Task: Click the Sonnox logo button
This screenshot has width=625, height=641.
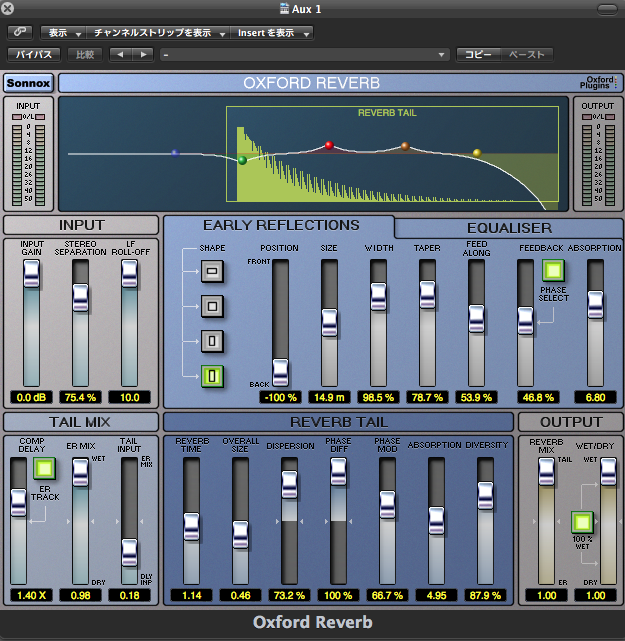Action: (x=28, y=83)
